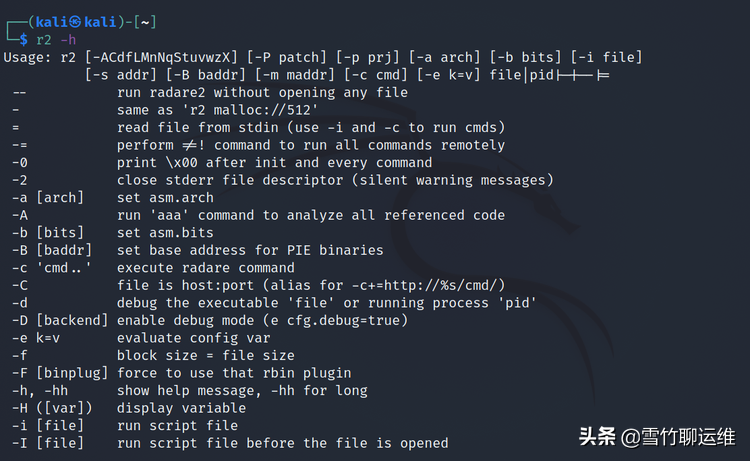Click the 'file is host:port' line
Image resolution: width=750 pixels, height=461 pixels.
click(310, 285)
